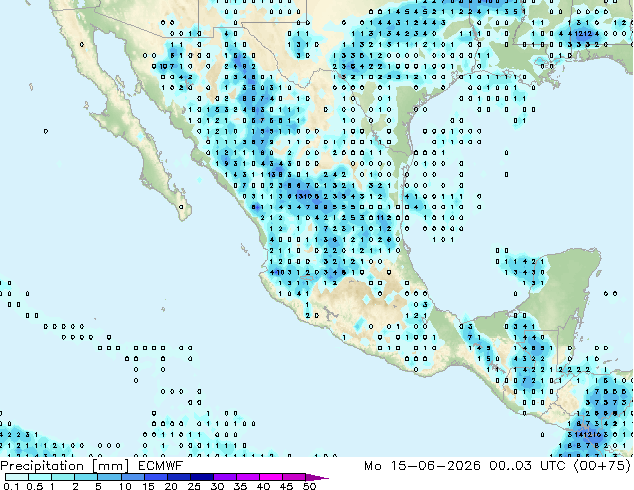
Task: Click the legend label '35'
Action: [240, 486]
